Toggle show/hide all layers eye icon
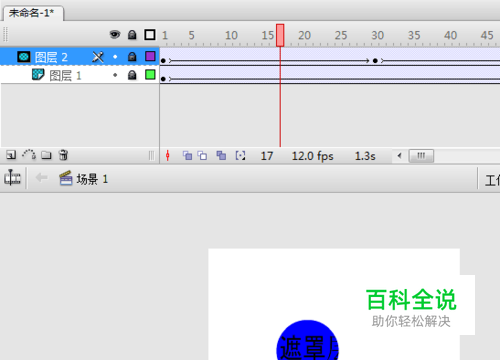The image size is (500, 360). 115,34
